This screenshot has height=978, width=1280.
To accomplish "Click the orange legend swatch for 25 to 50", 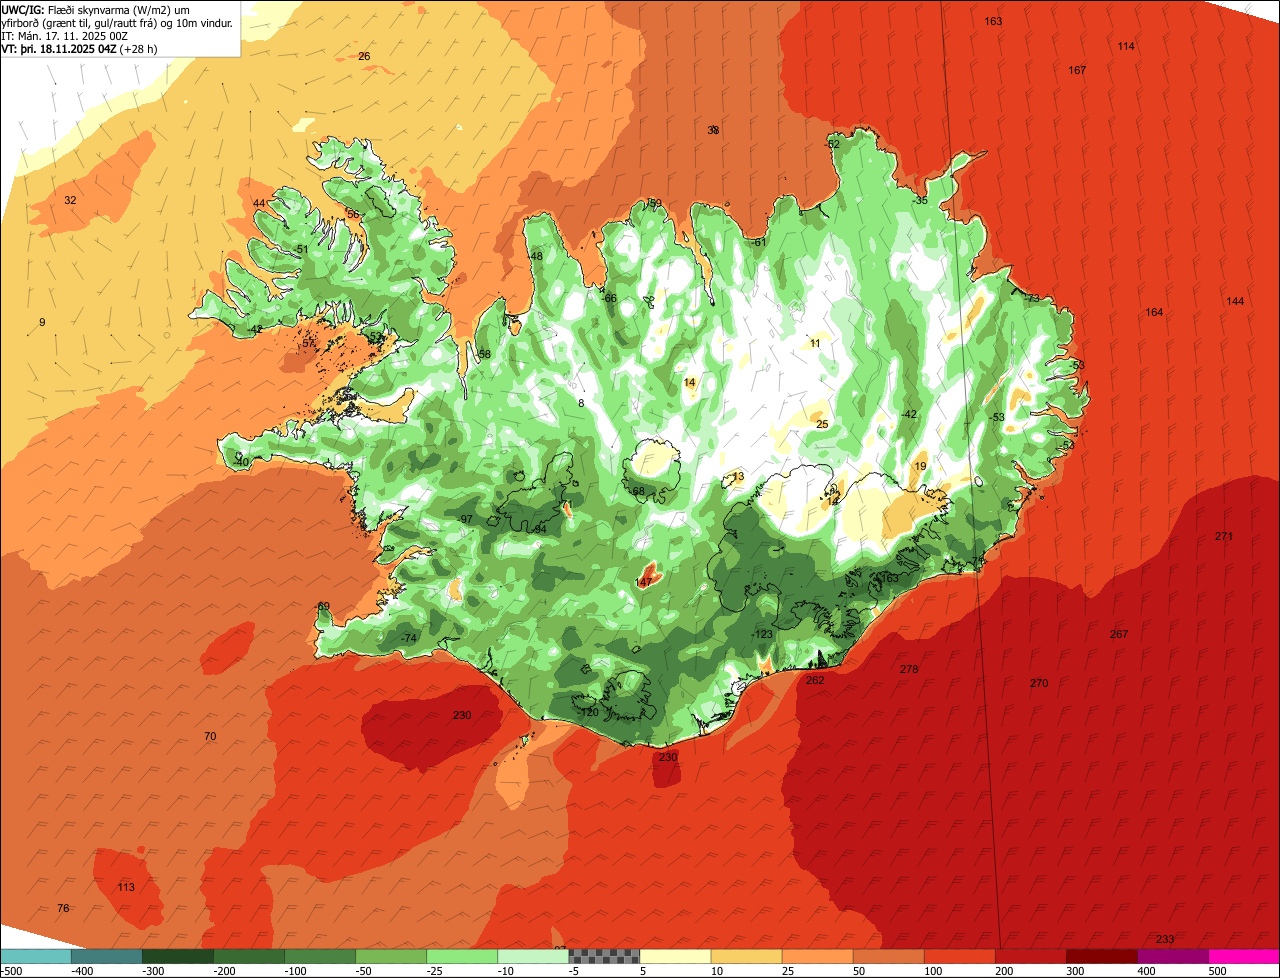I will (816, 956).
